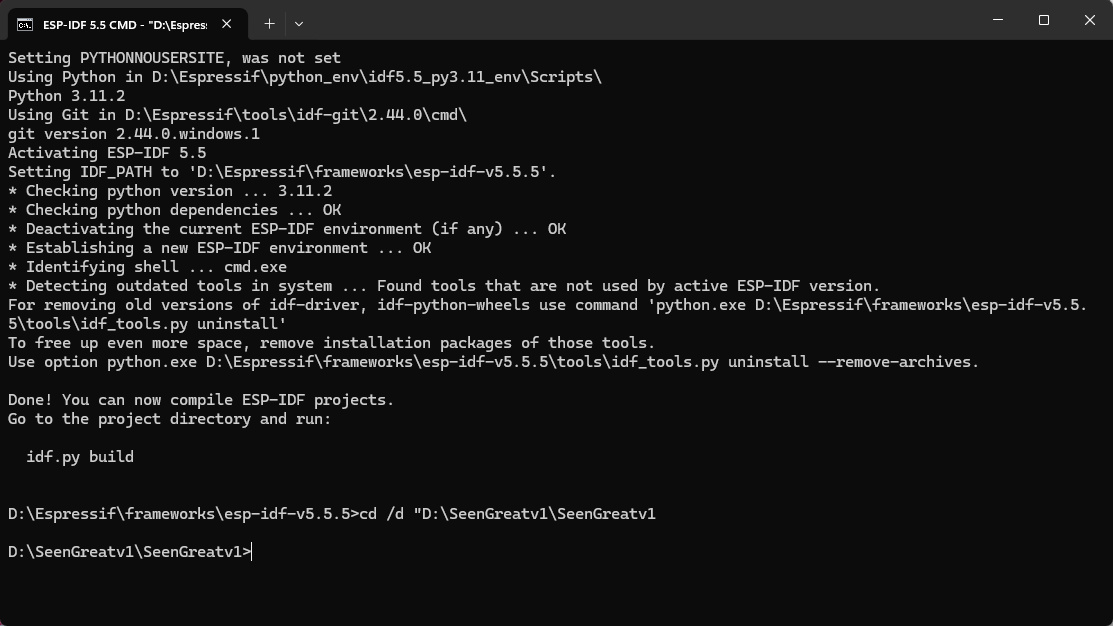Open a new terminal tab with plus
Image resolution: width=1113 pixels, height=626 pixels.
click(x=269, y=24)
